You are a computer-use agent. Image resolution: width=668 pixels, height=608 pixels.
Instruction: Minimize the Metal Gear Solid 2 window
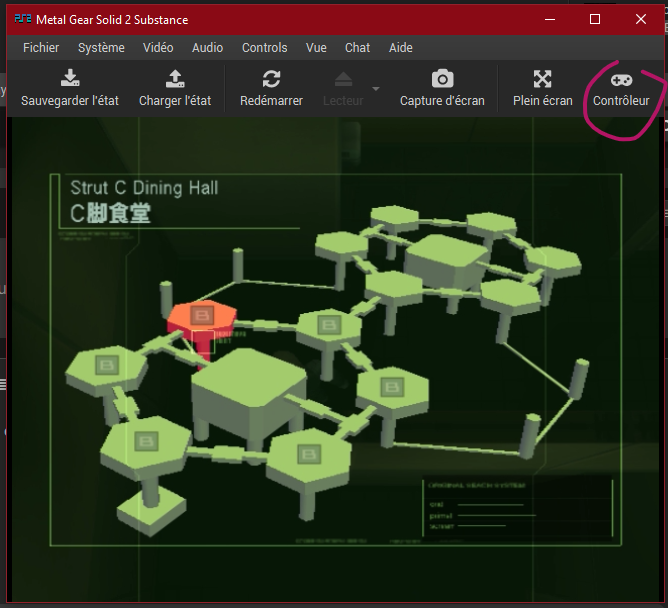pyautogui.click(x=550, y=20)
